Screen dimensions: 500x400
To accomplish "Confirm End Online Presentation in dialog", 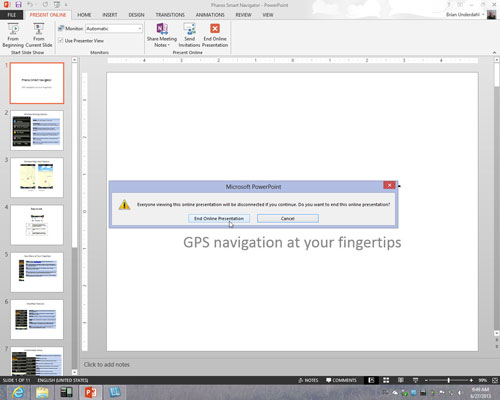I will [x=219, y=218].
